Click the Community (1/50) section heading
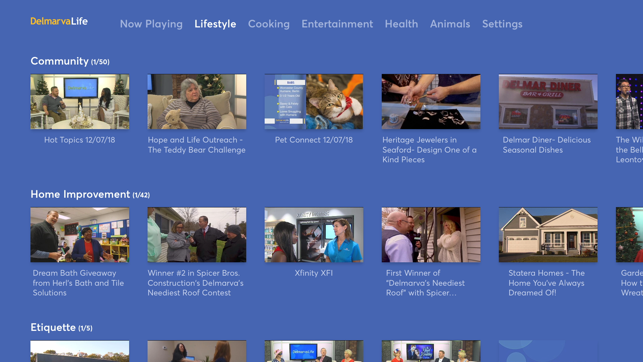Viewport: 643px width, 362px height. [70, 61]
